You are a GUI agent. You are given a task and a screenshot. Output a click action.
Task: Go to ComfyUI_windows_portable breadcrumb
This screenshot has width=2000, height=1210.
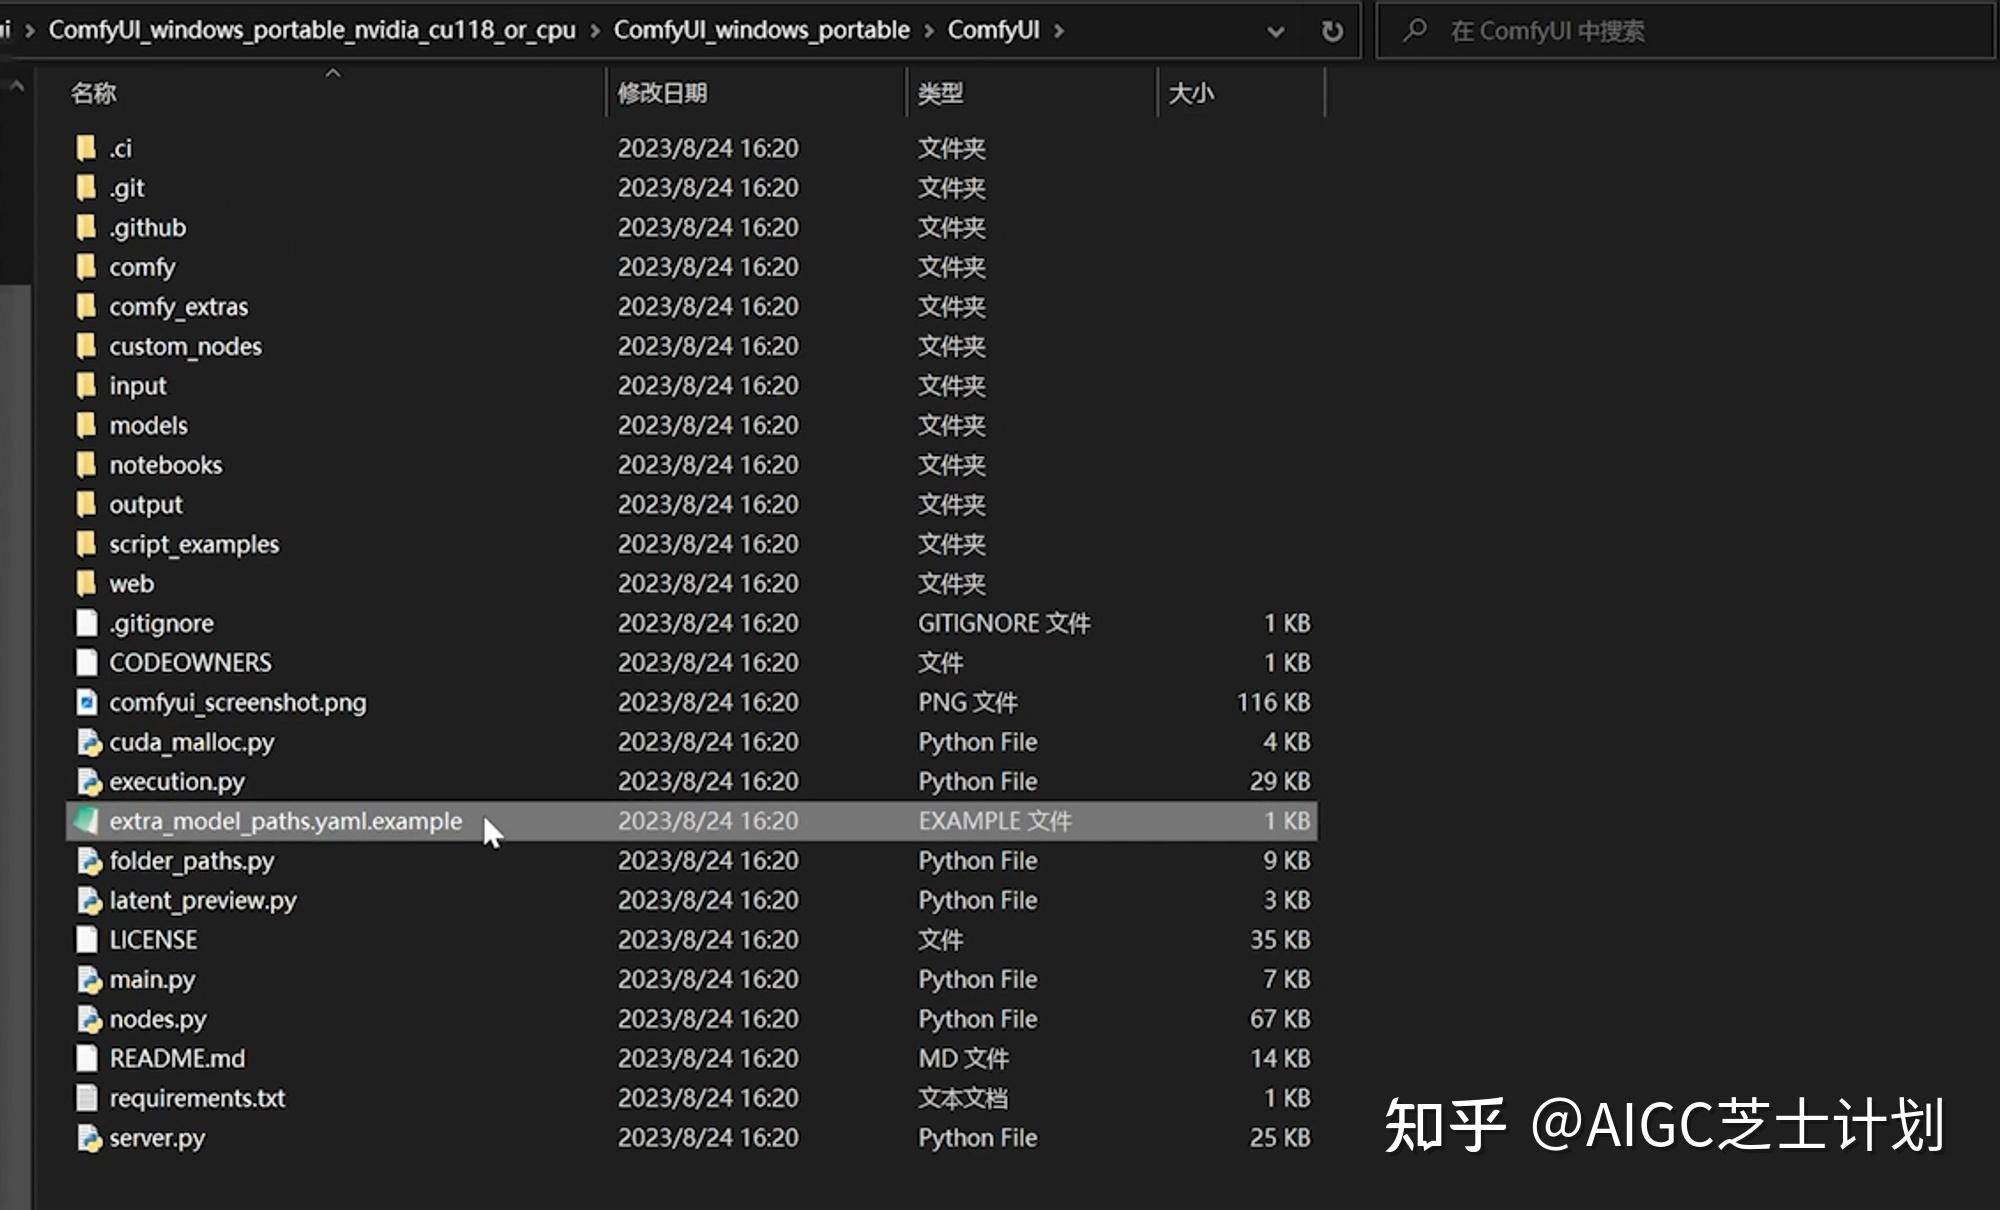tap(762, 30)
